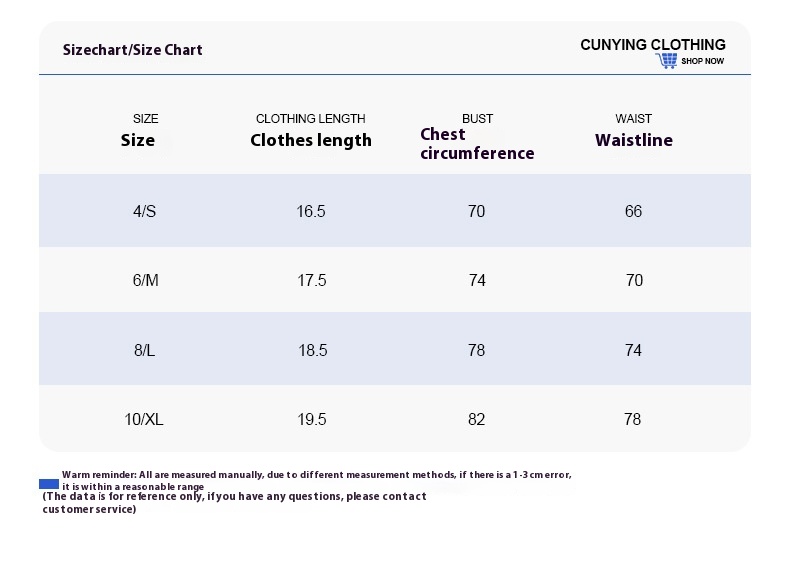Click the Warm reminder note text

tap(317, 480)
